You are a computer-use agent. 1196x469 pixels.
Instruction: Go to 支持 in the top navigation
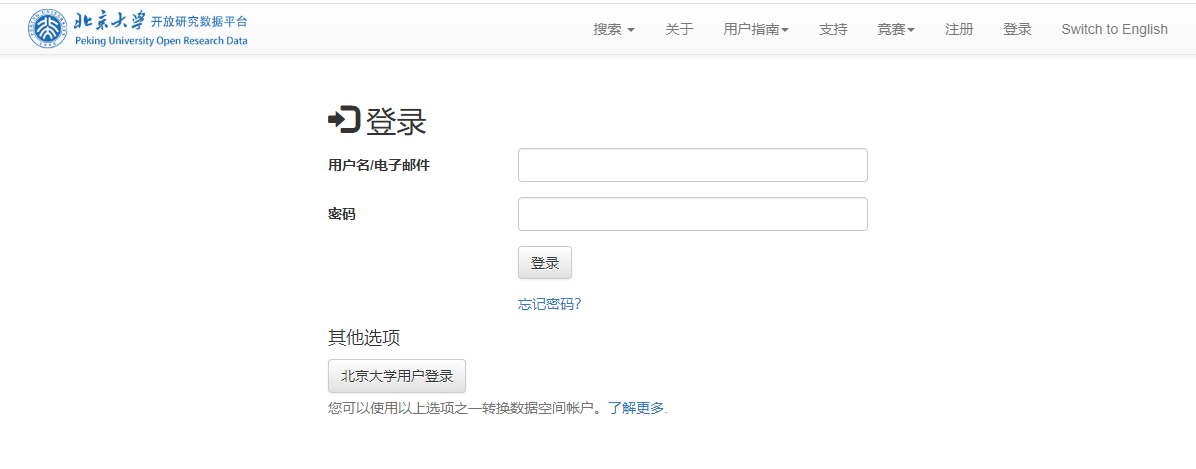(x=833, y=30)
